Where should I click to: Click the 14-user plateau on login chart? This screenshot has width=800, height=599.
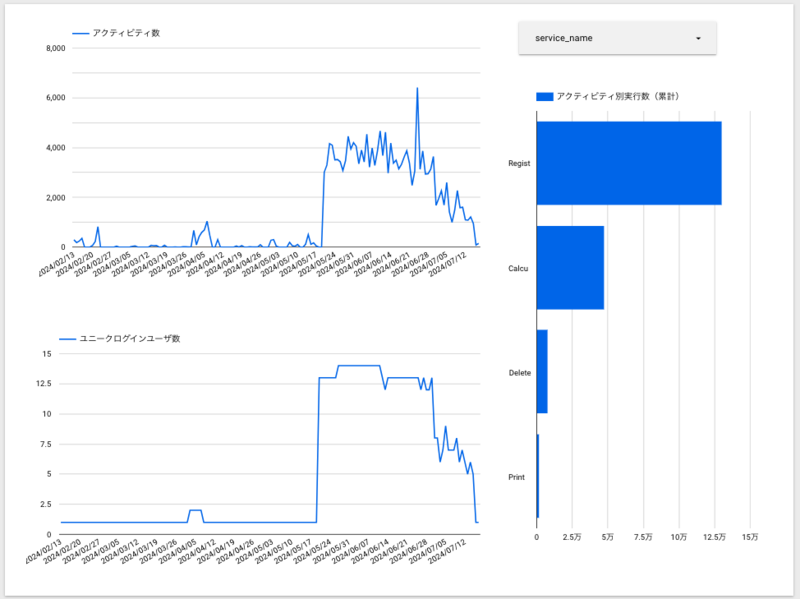click(x=359, y=365)
